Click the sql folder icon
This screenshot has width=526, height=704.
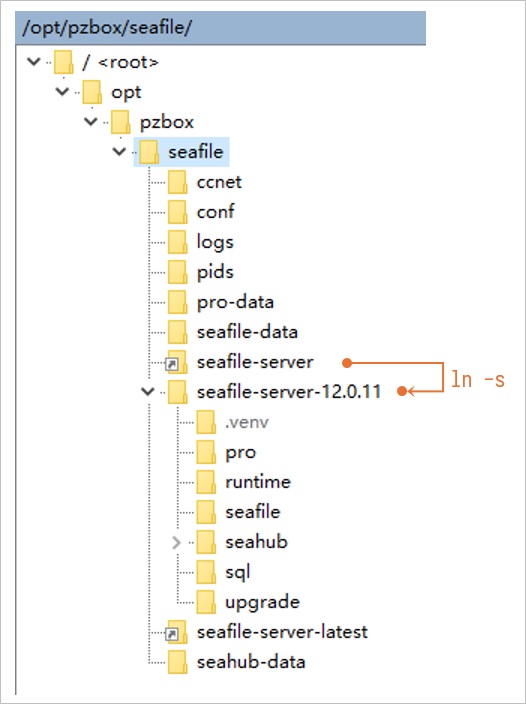[206, 573]
